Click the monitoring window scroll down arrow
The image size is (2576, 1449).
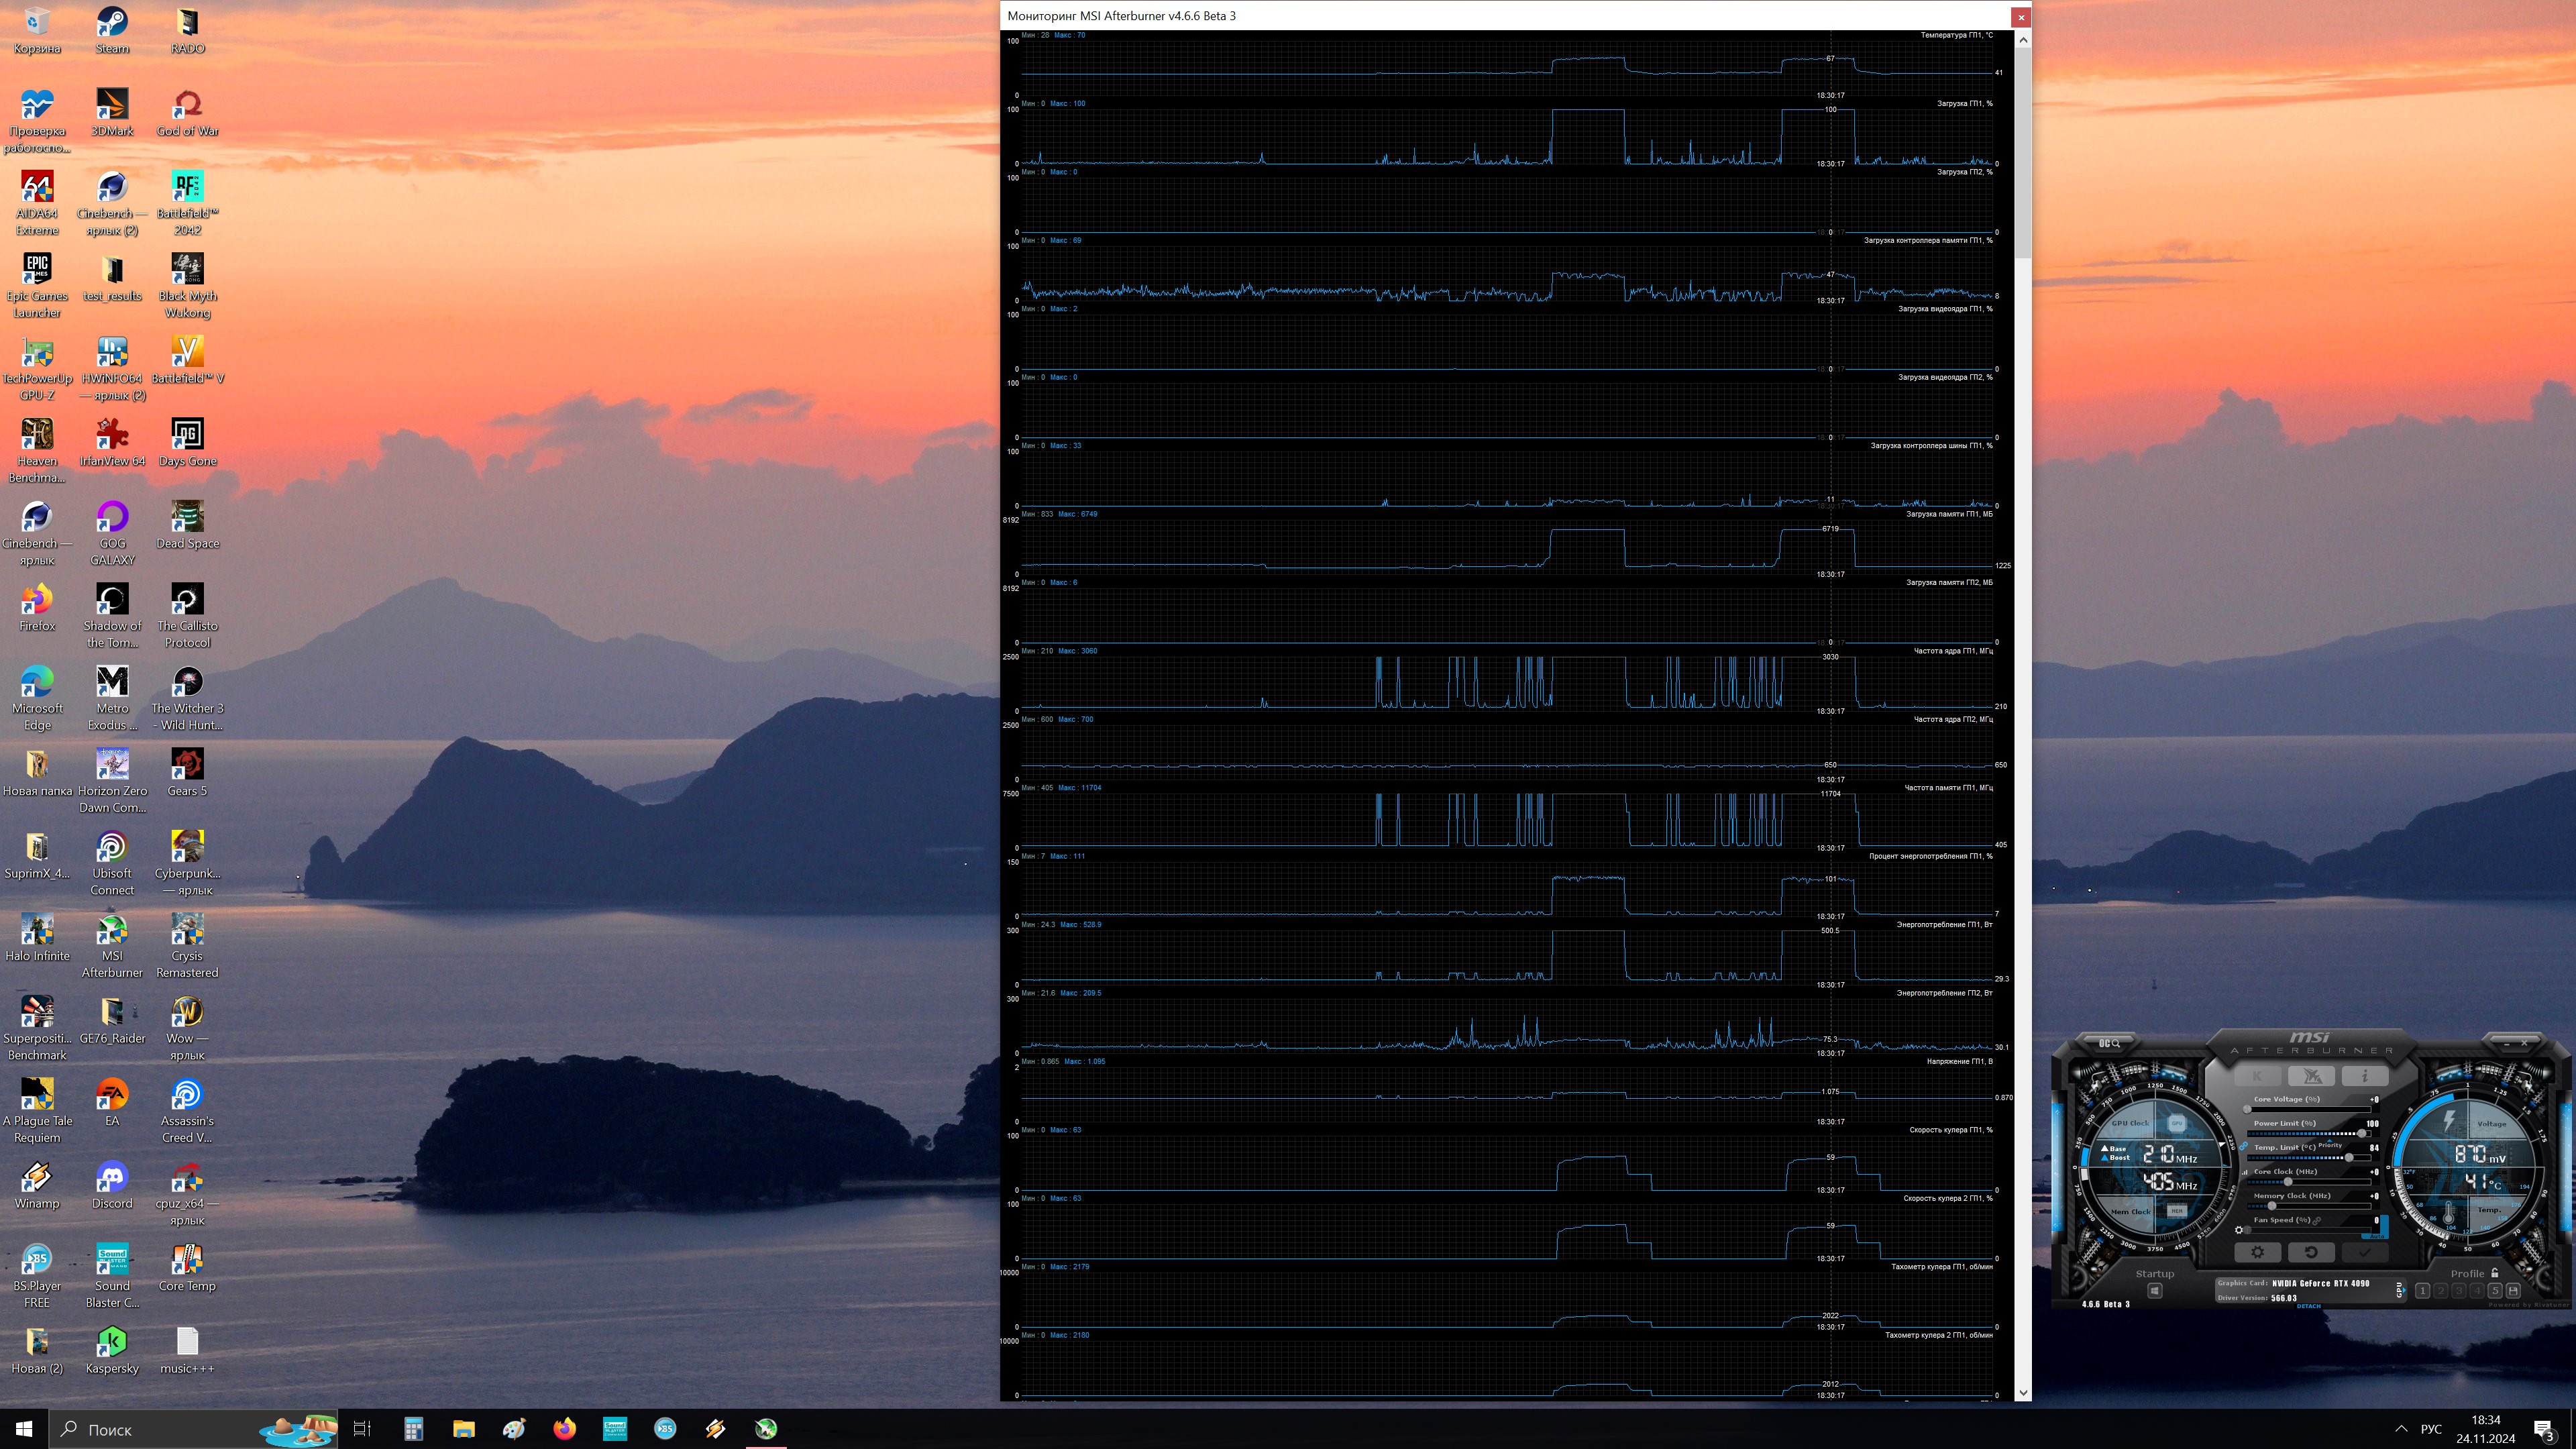pyautogui.click(x=2023, y=1392)
